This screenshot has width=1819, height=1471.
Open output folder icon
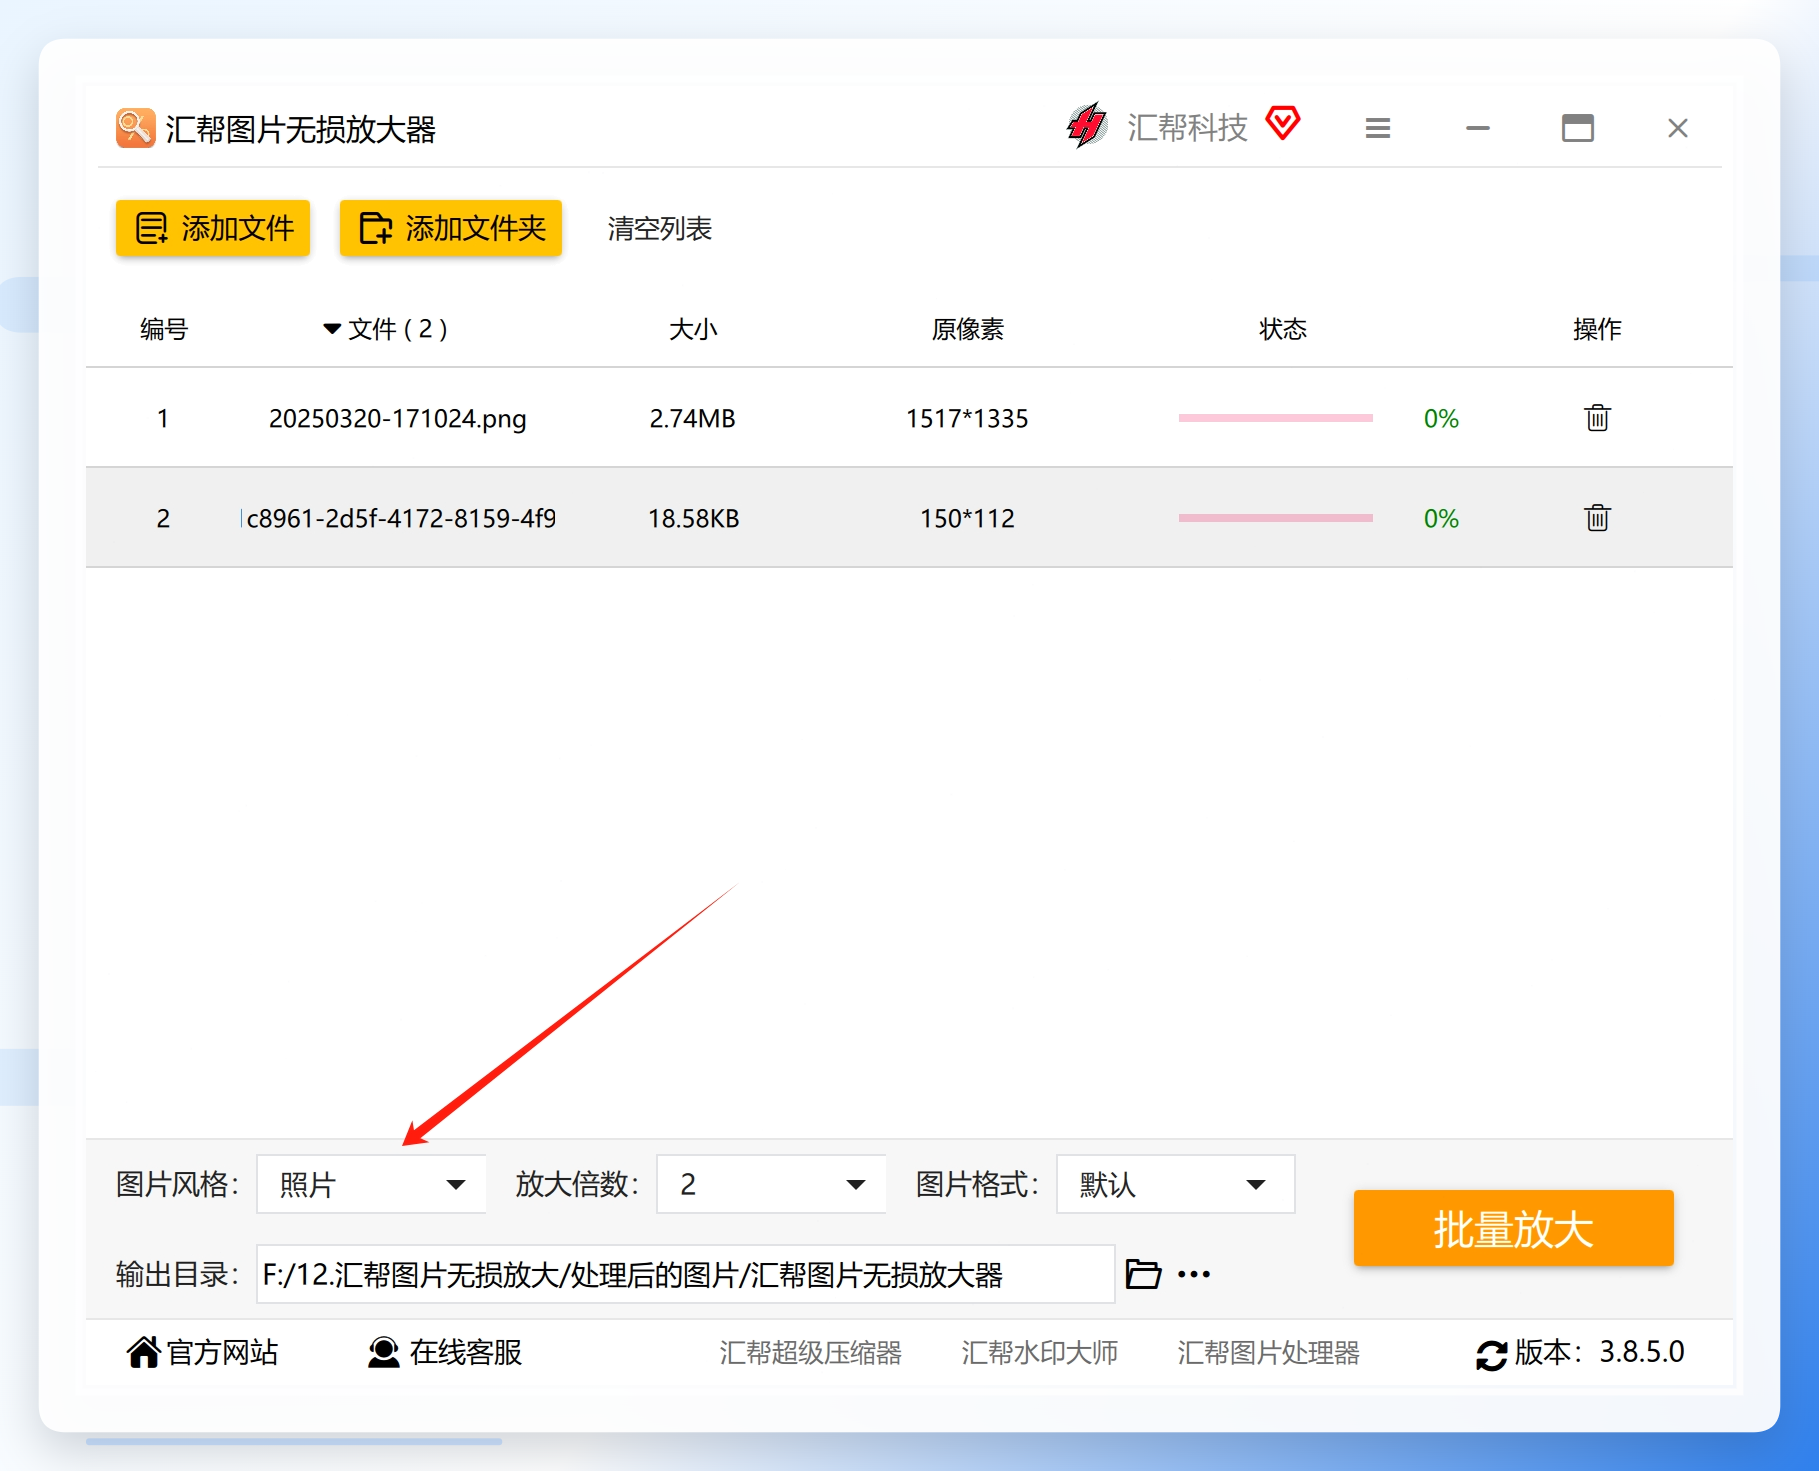point(1143,1274)
